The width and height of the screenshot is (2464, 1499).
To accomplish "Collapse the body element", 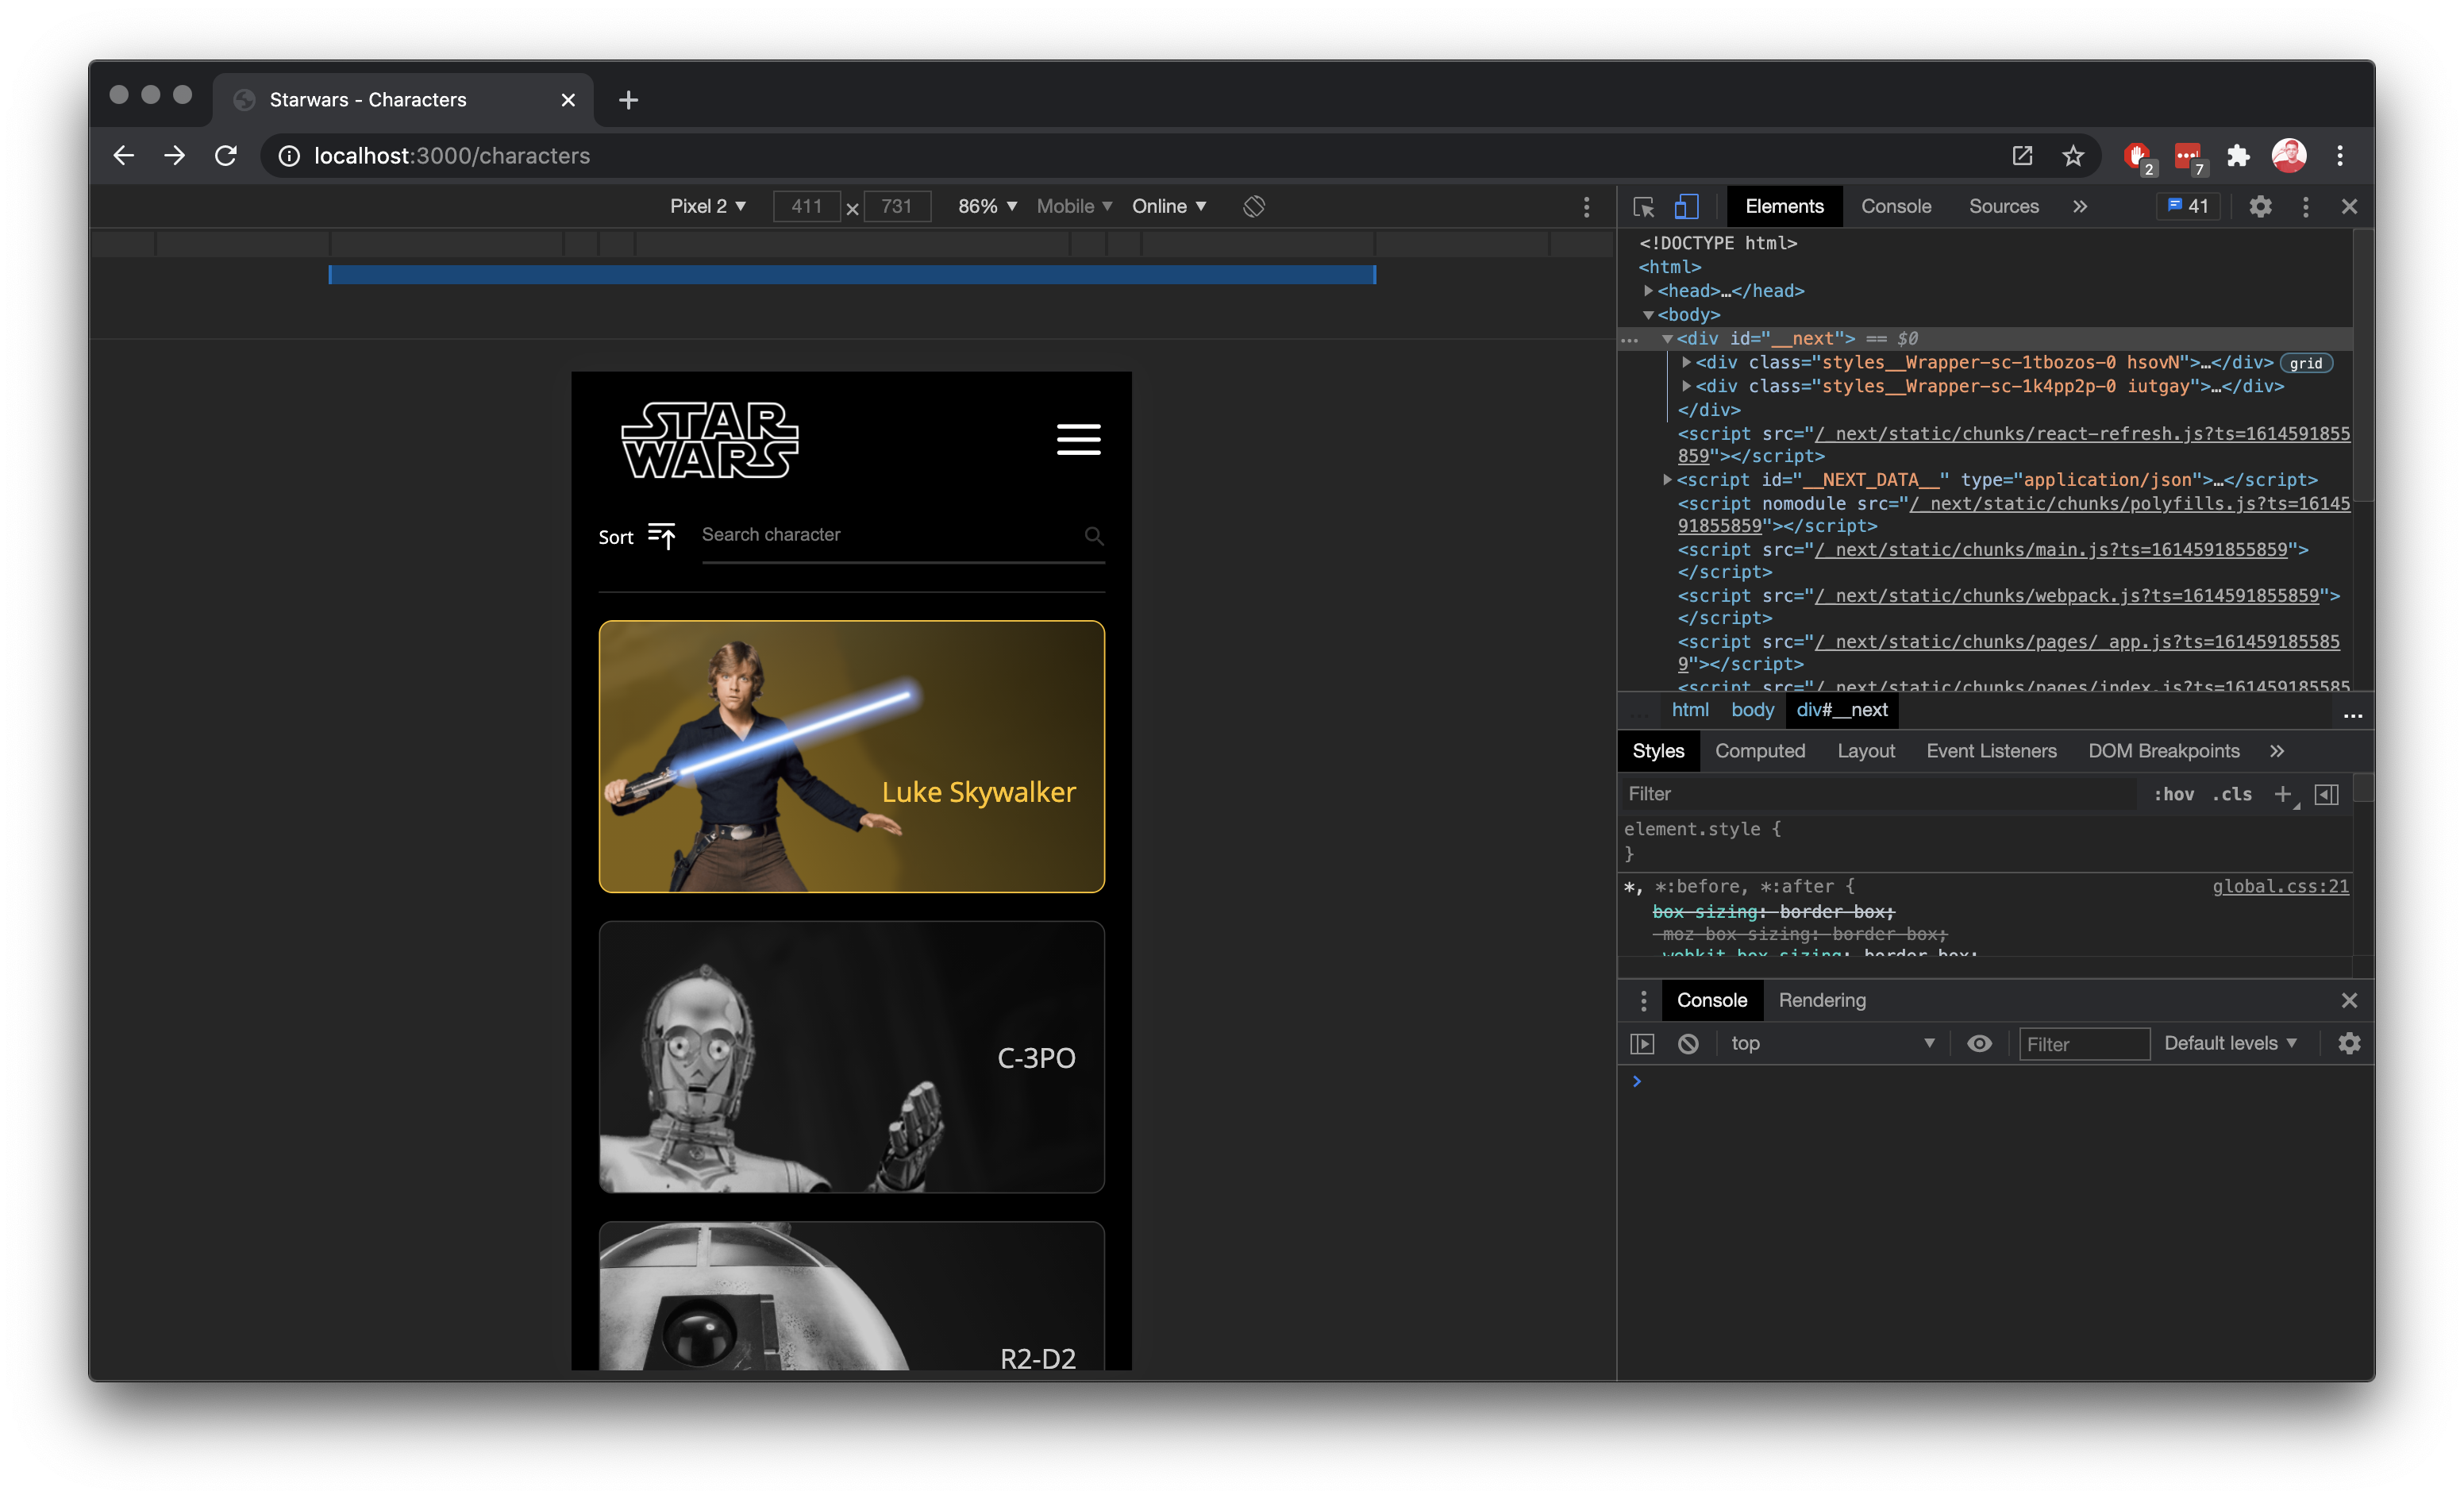I will pyautogui.click(x=1648, y=315).
